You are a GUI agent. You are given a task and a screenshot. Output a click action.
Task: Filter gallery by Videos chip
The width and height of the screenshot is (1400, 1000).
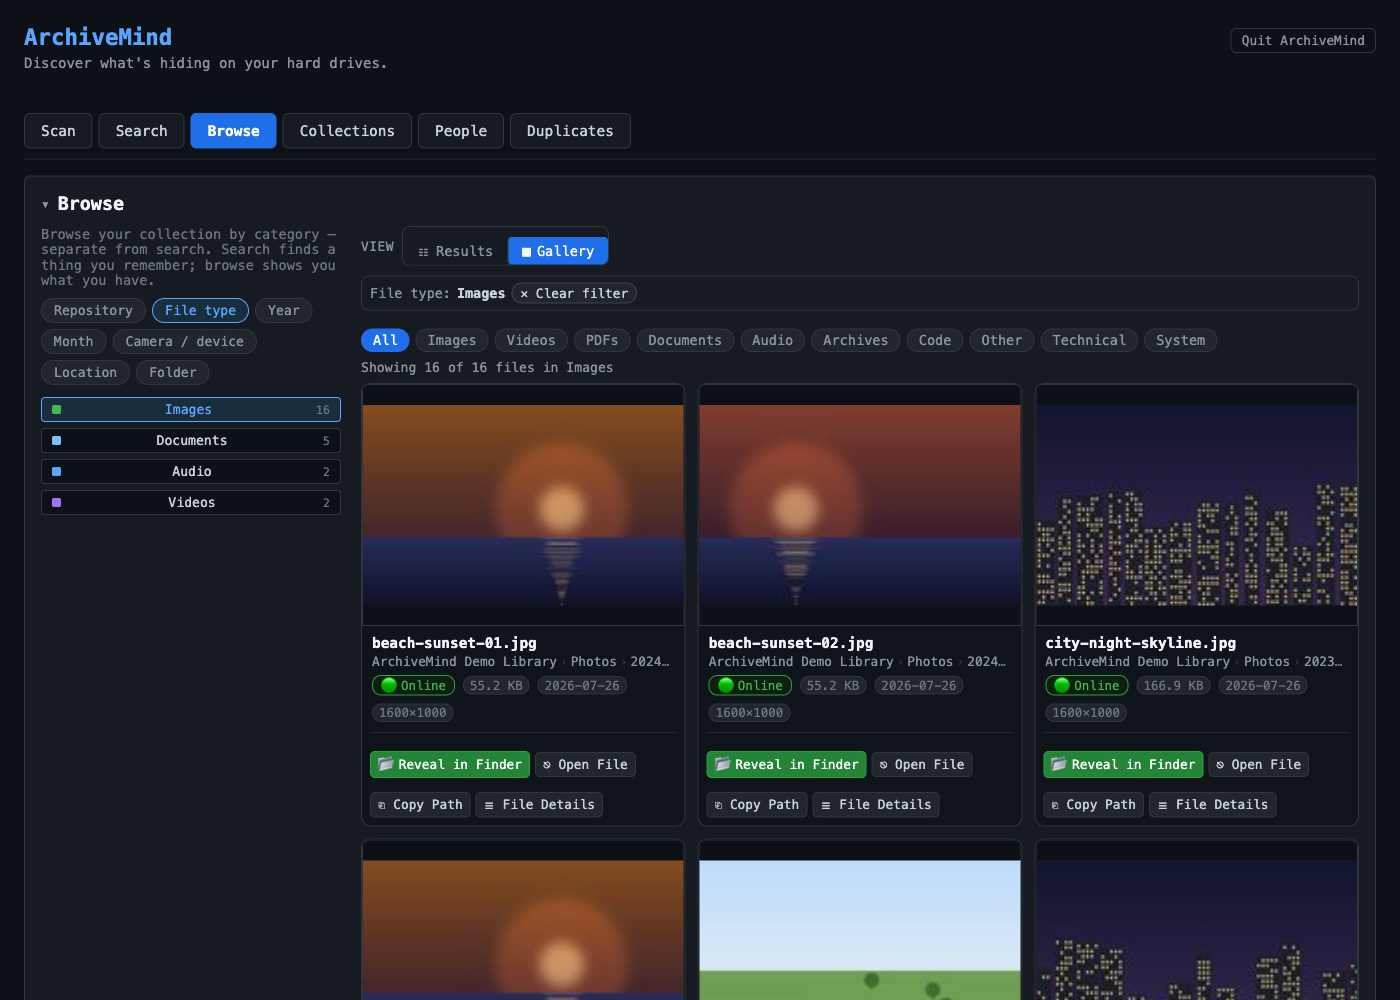click(x=531, y=341)
